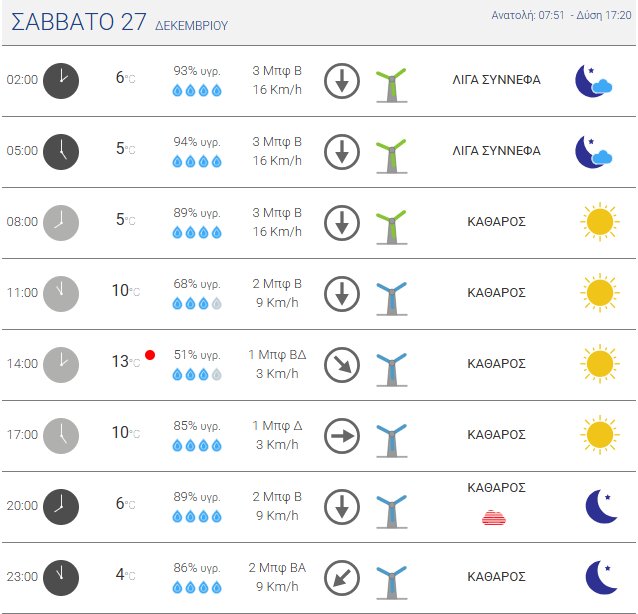Click the north wind arrow at 05:00
The width and height of the screenshot is (638, 614).
tap(342, 151)
